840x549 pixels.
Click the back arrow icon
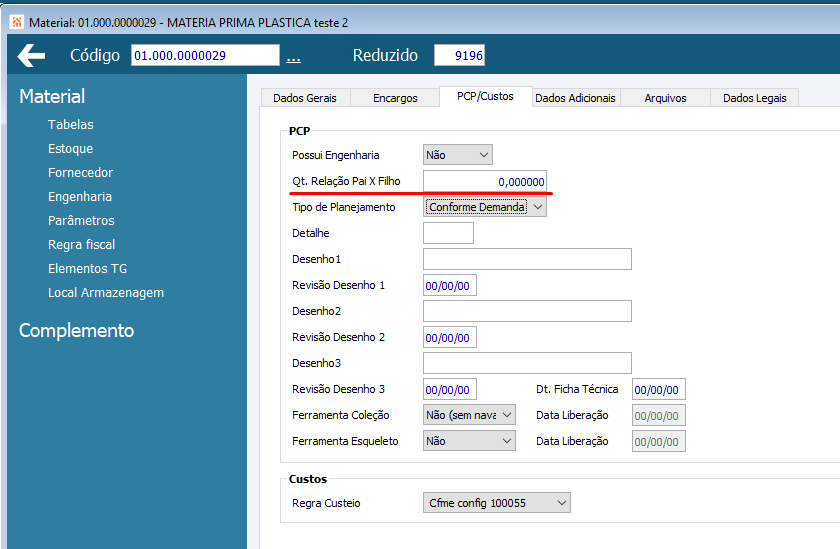[x=31, y=56]
